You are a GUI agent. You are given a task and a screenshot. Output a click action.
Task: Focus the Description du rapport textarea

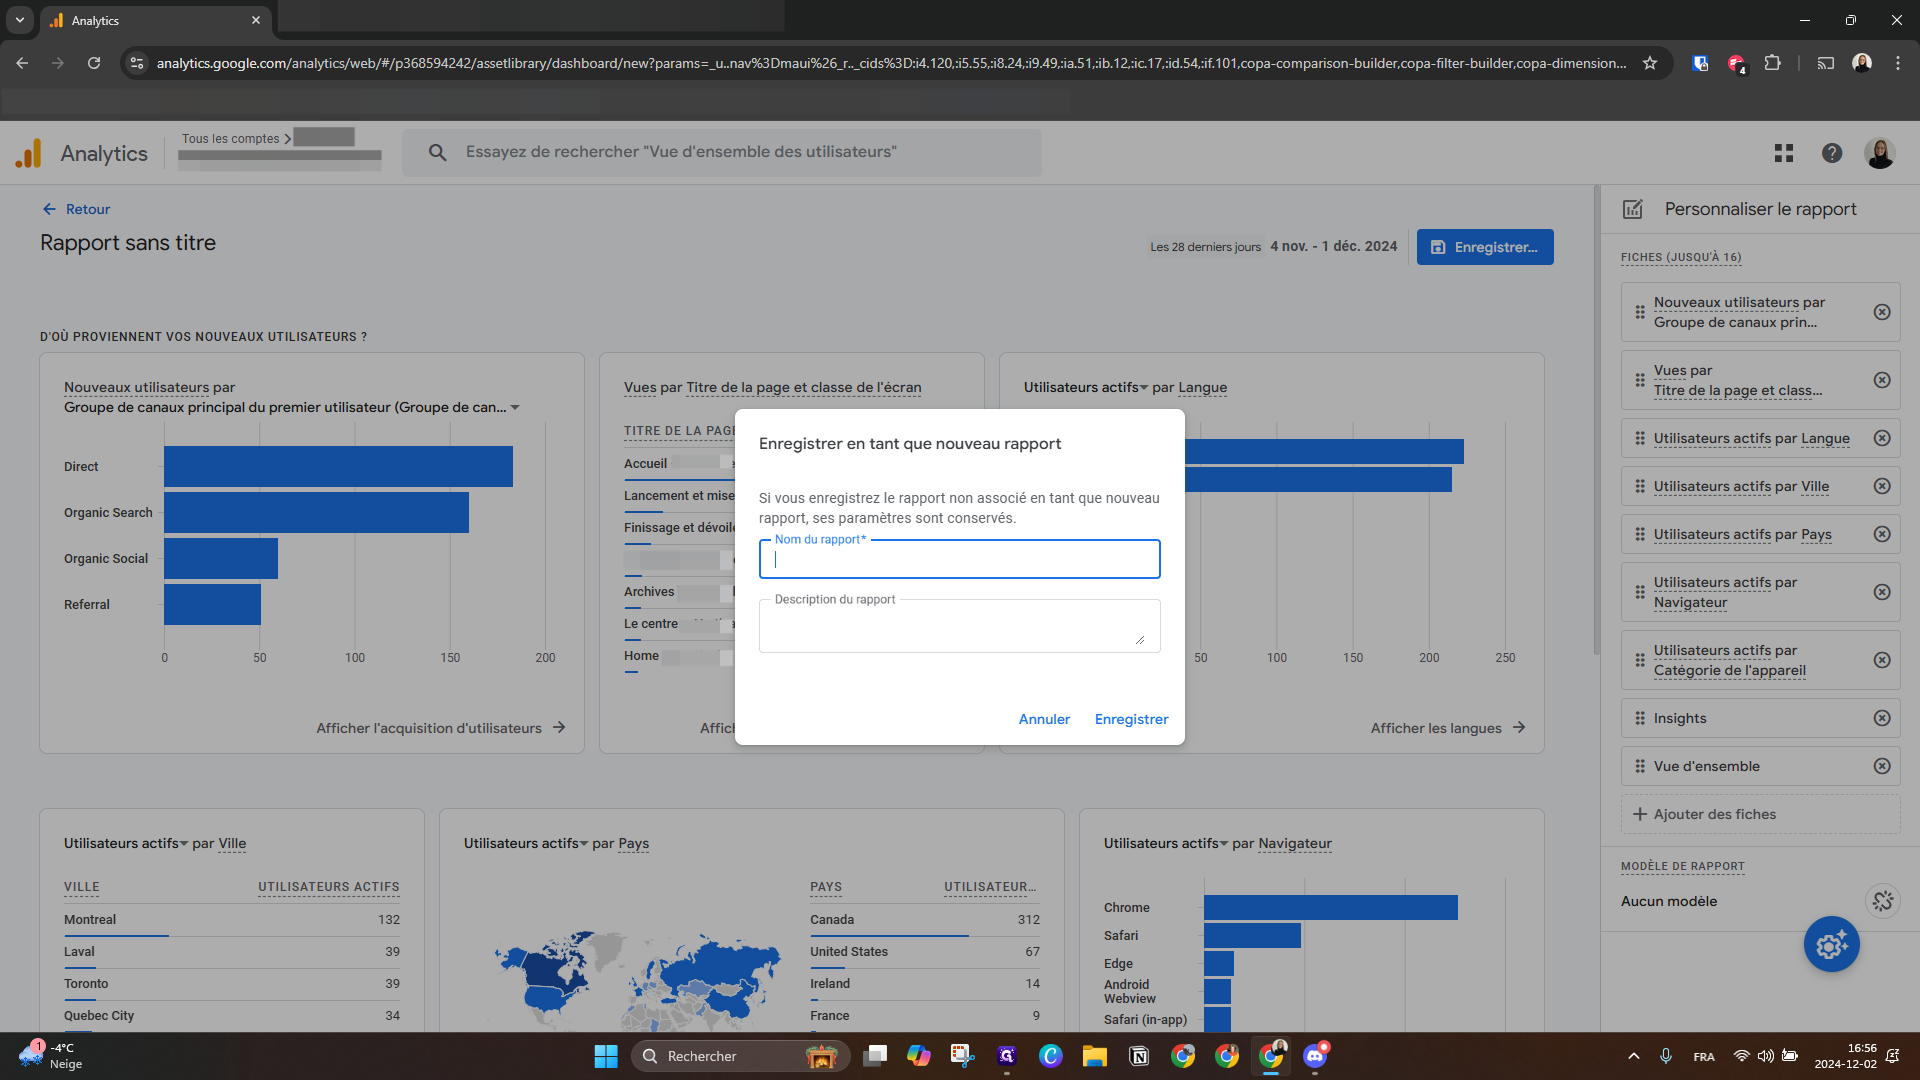(x=960, y=626)
